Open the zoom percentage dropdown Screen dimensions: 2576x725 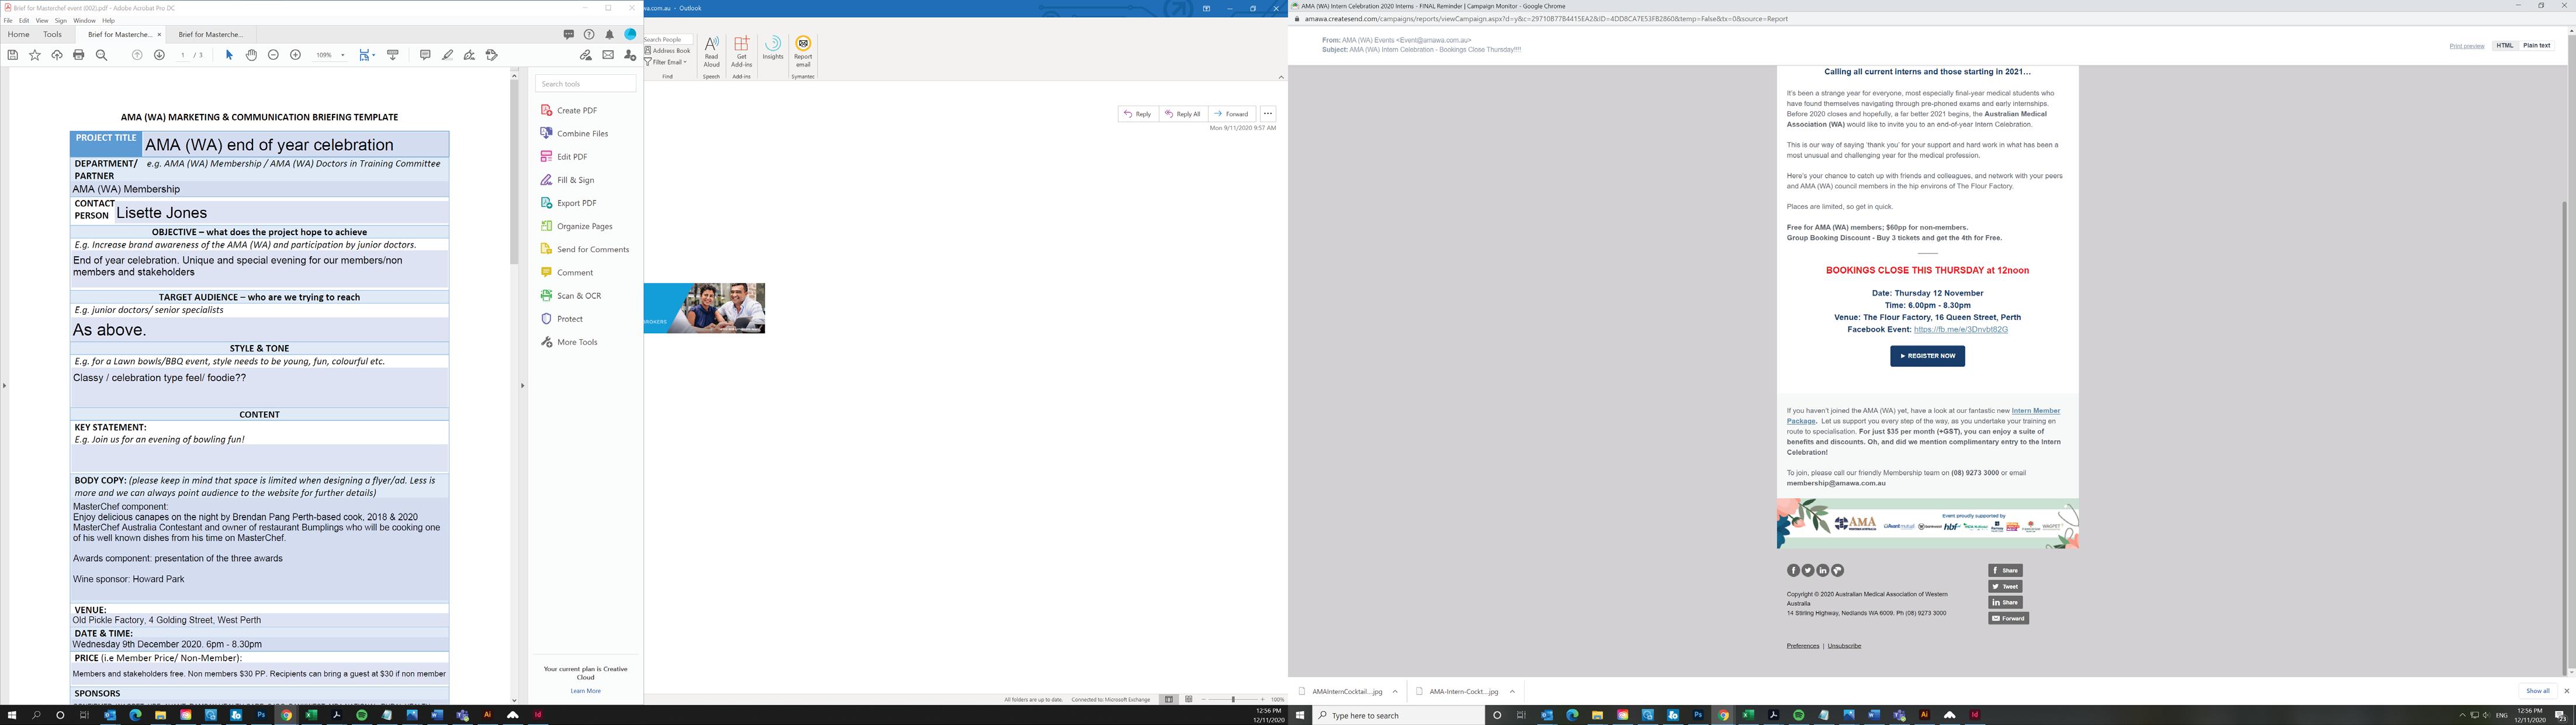[x=343, y=55]
